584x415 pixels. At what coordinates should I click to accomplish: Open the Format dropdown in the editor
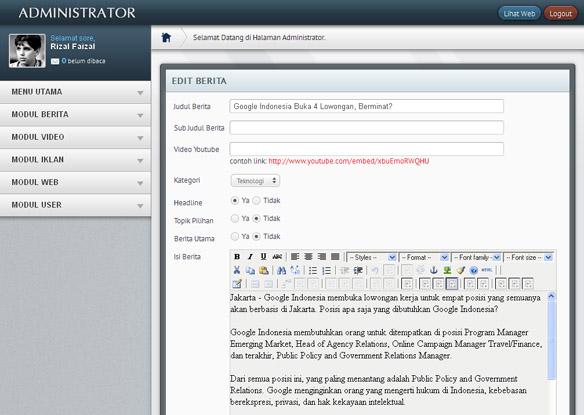[423, 257]
